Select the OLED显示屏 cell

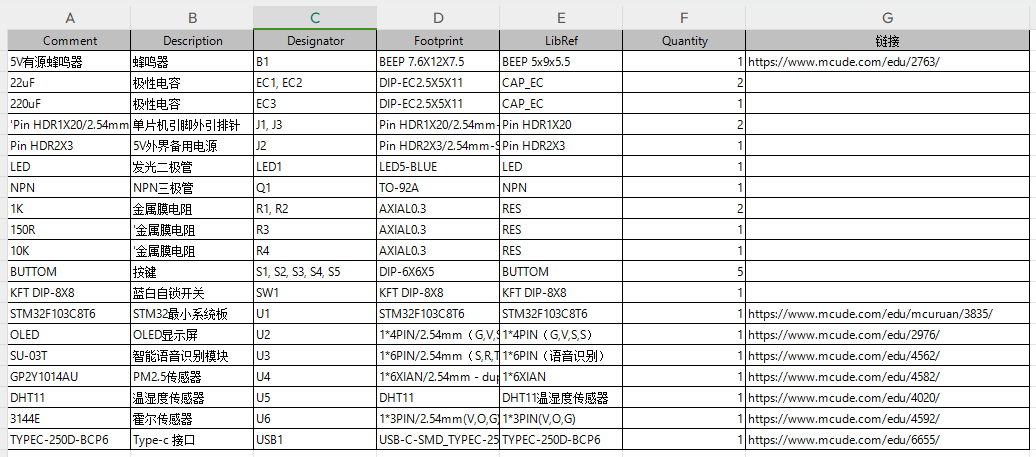(192, 335)
